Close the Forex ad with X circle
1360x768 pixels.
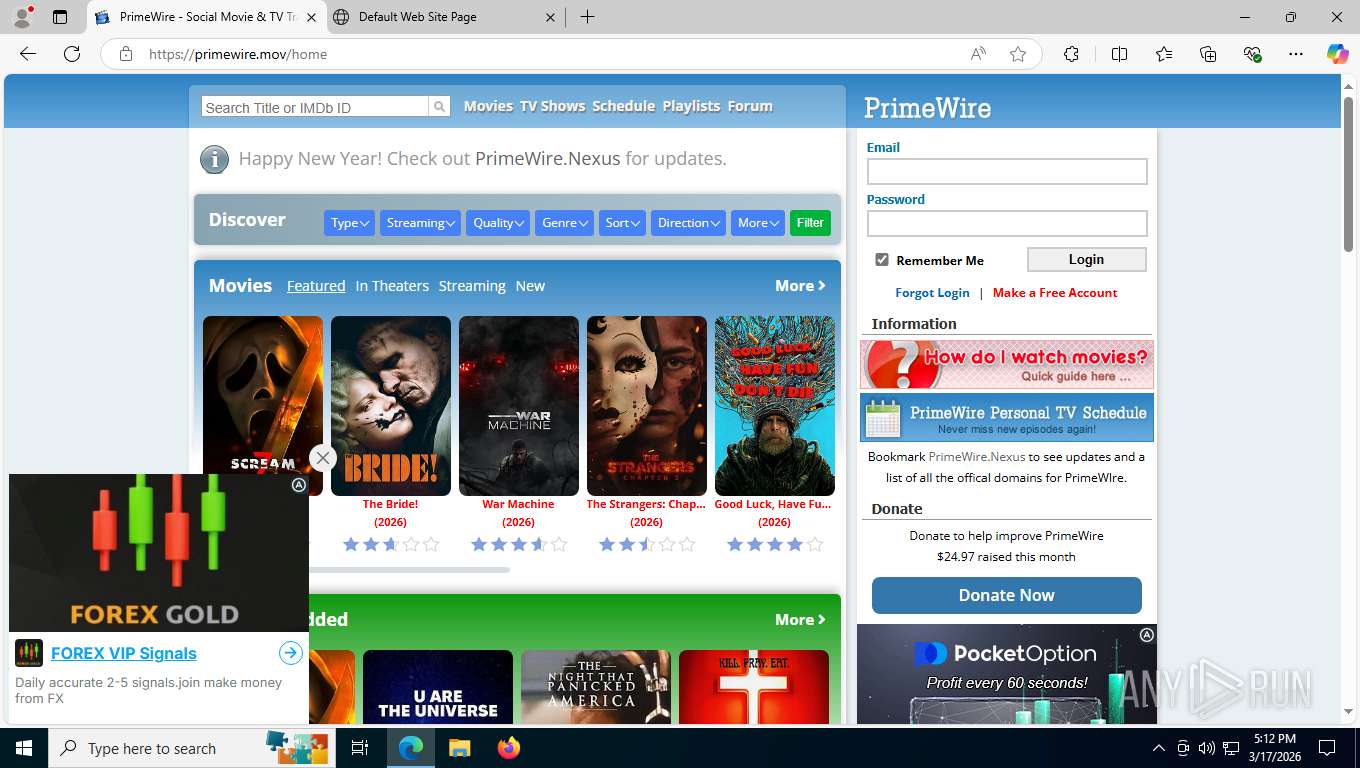(322, 458)
